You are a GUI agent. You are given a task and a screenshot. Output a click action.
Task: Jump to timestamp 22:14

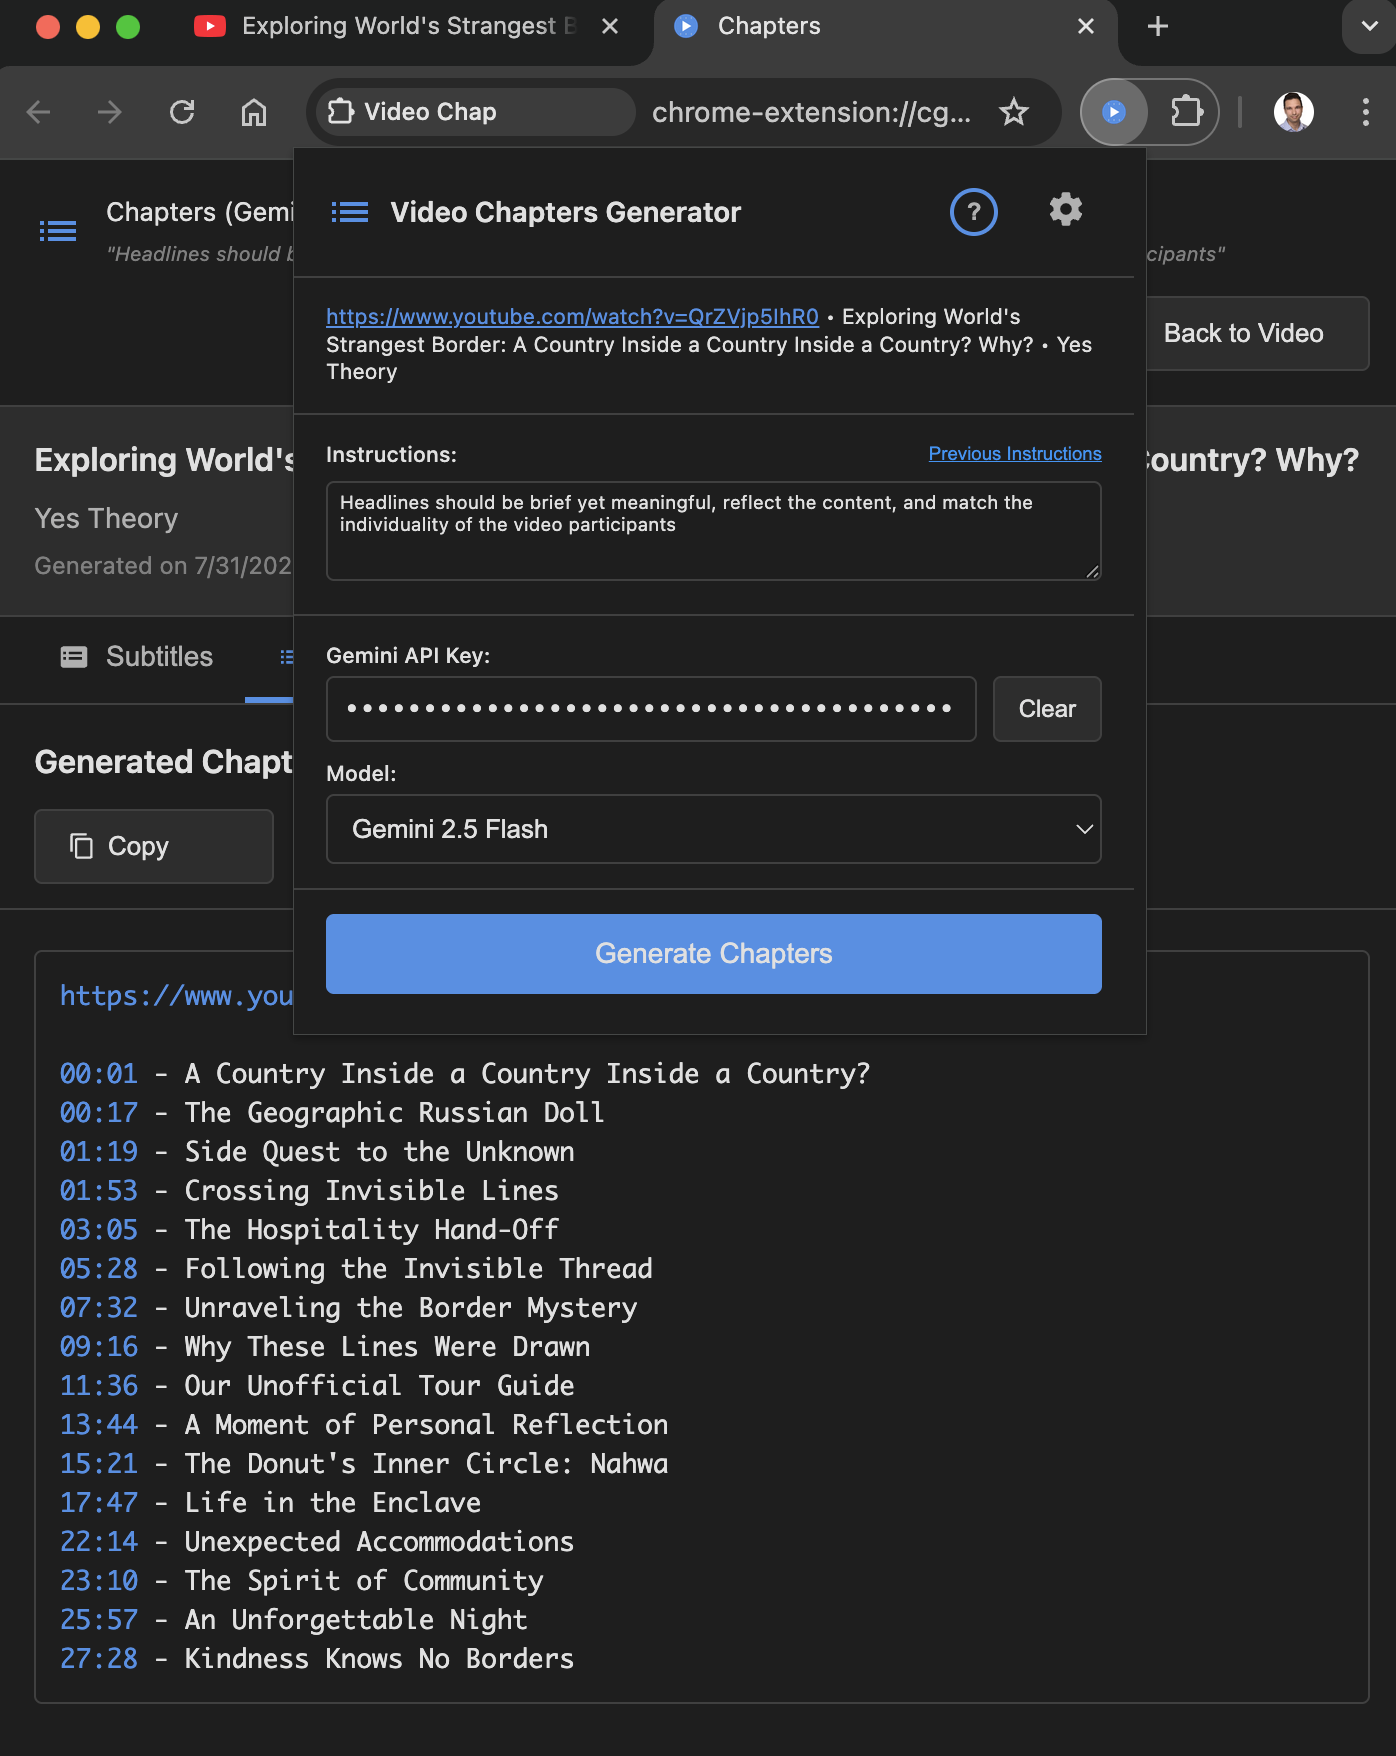coord(99,1542)
